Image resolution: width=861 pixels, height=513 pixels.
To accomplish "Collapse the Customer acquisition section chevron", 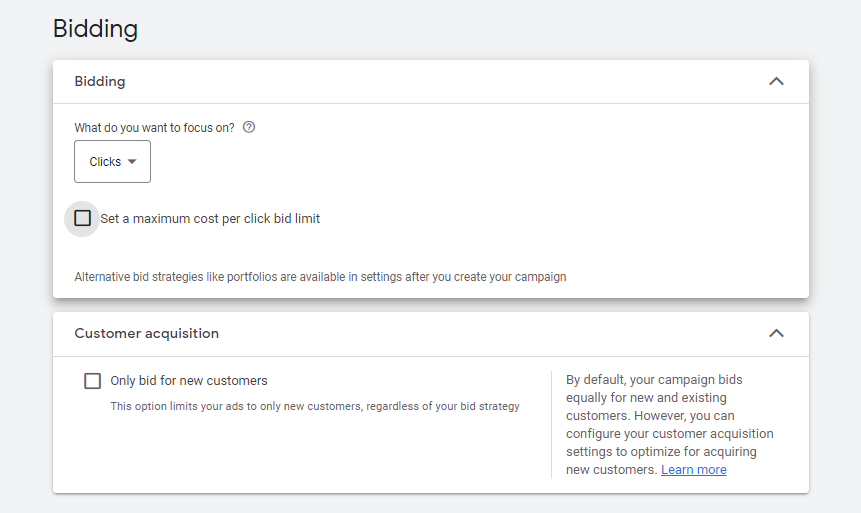I will pos(776,333).
